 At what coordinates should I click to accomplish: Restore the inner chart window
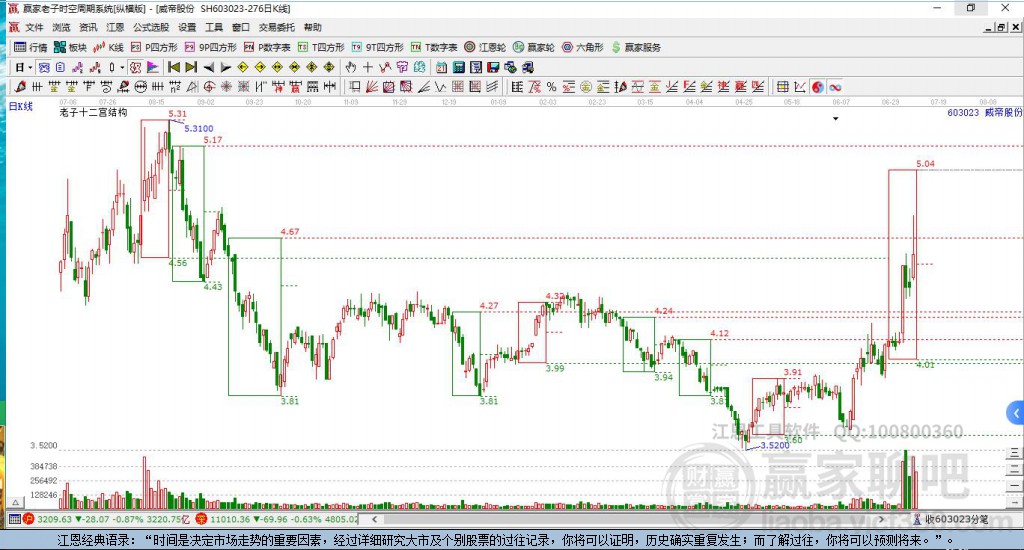coord(1001,27)
